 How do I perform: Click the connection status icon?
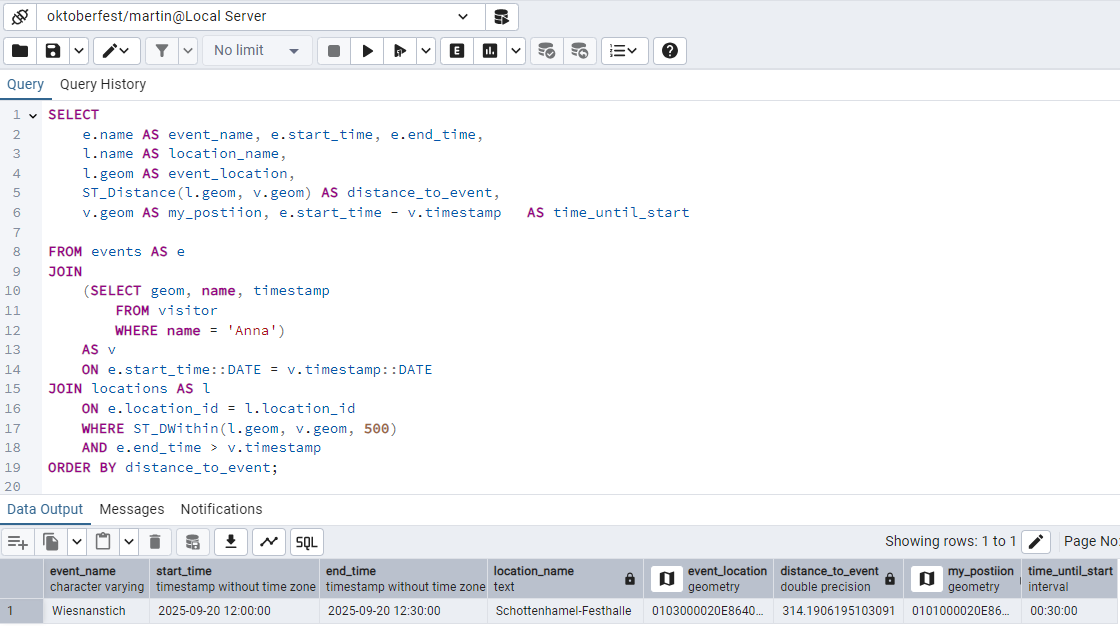(x=20, y=16)
